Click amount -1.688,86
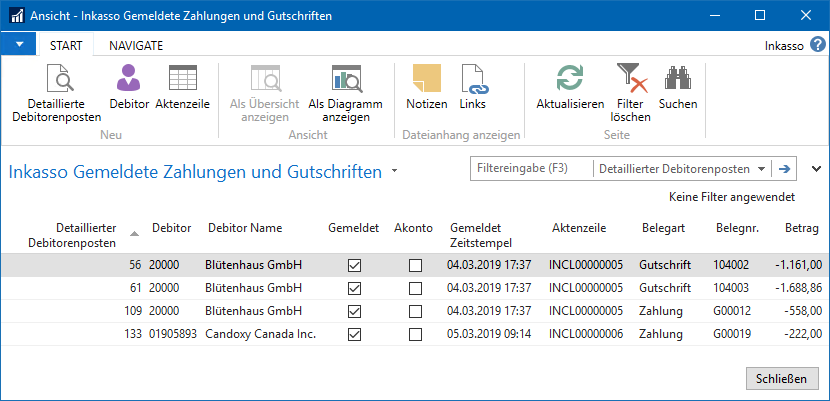830x401 pixels. pyautogui.click(x=799, y=288)
